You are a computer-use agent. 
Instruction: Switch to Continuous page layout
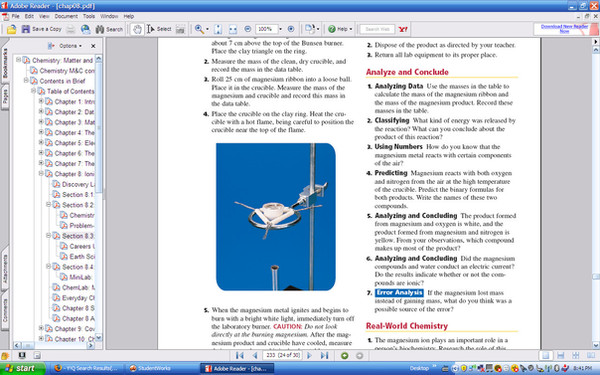[561, 355]
